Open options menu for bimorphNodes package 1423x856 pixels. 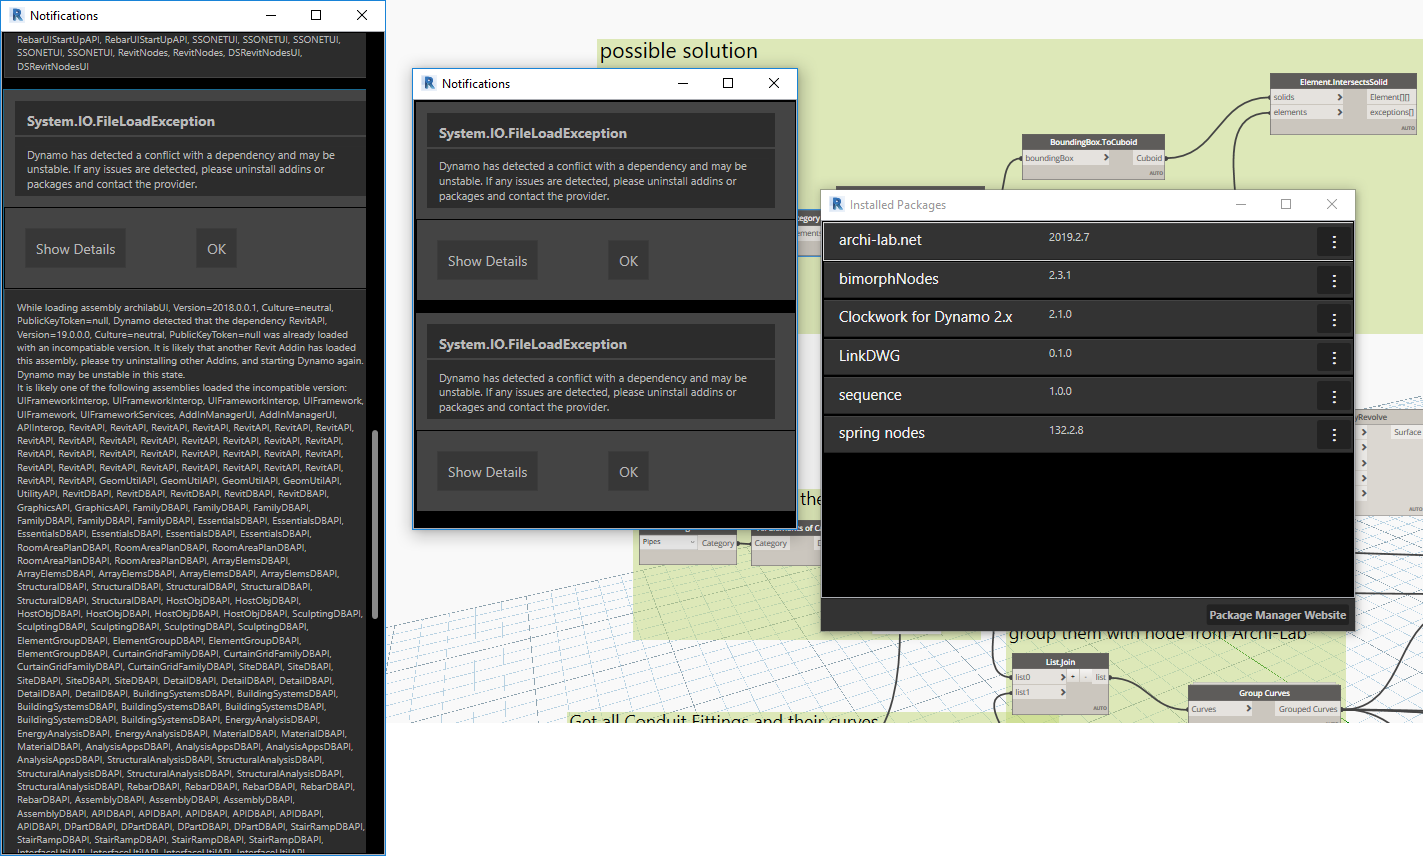[1334, 281]
